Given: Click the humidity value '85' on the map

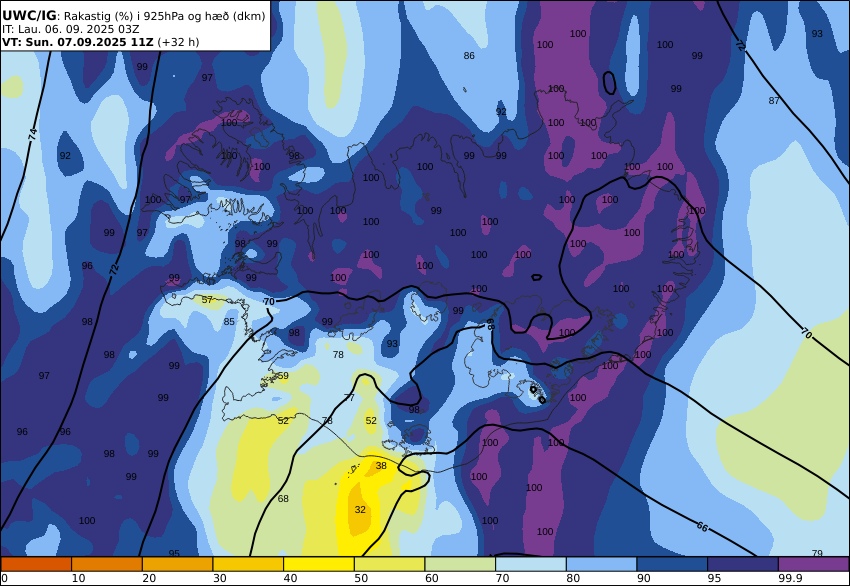Looking at the screenshot, I should pos(229,321).
